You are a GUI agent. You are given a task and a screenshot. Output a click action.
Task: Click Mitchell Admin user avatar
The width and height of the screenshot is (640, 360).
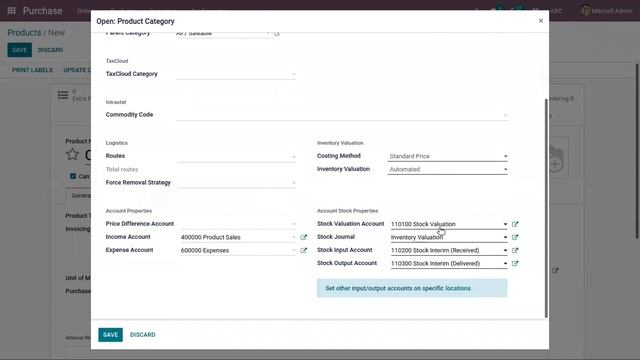coord(585,11)
